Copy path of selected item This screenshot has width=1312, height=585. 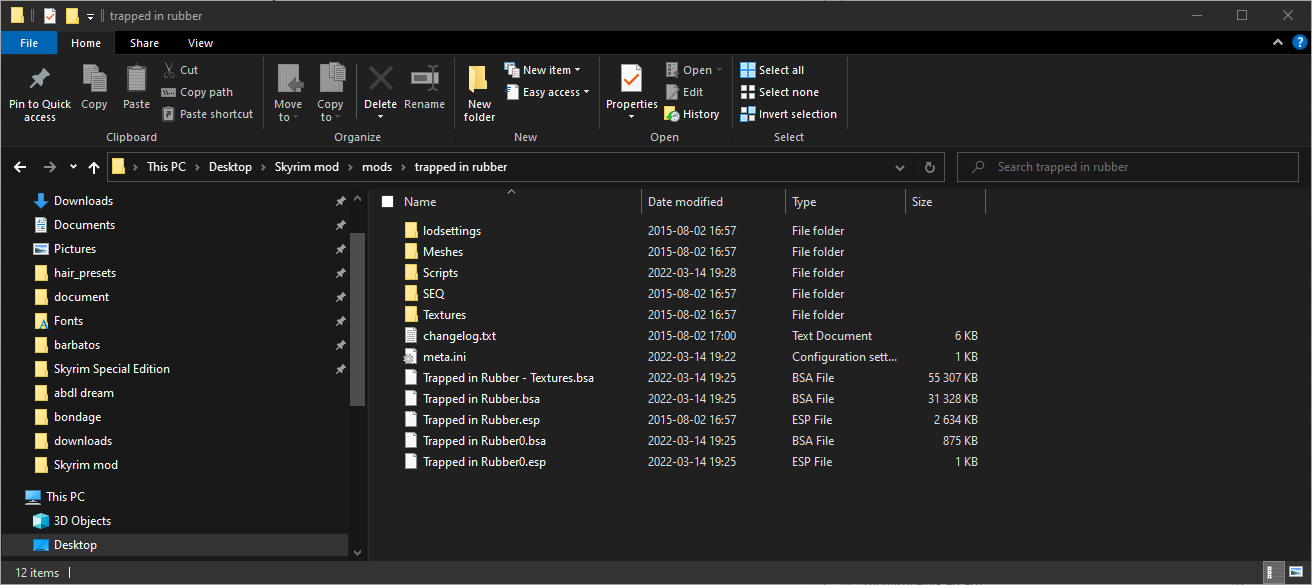point(197,92)
